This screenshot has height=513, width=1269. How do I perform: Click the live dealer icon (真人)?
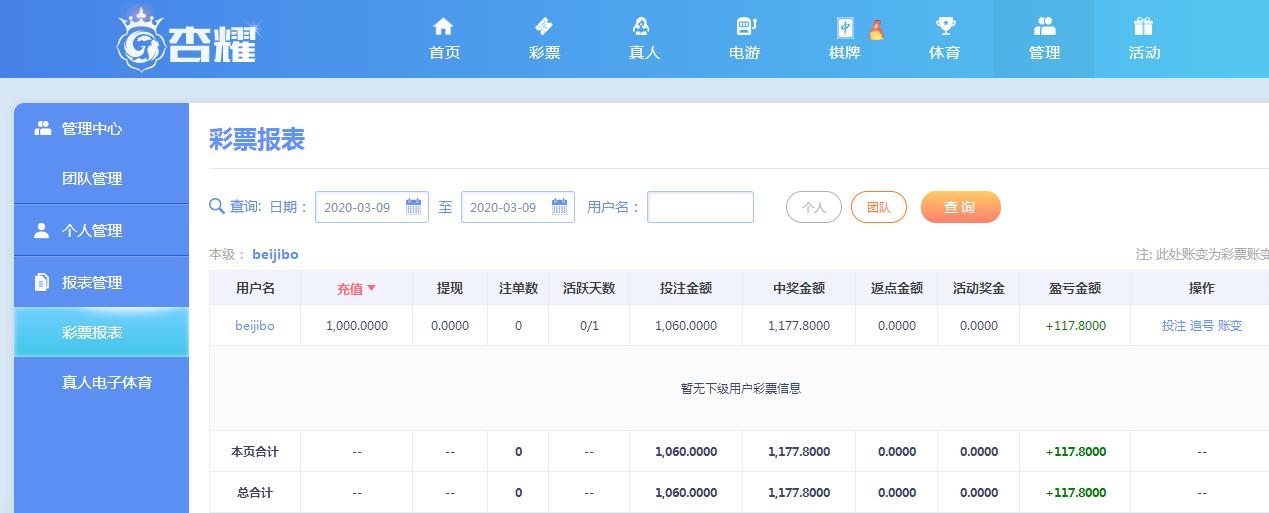(x=644, y=27)
